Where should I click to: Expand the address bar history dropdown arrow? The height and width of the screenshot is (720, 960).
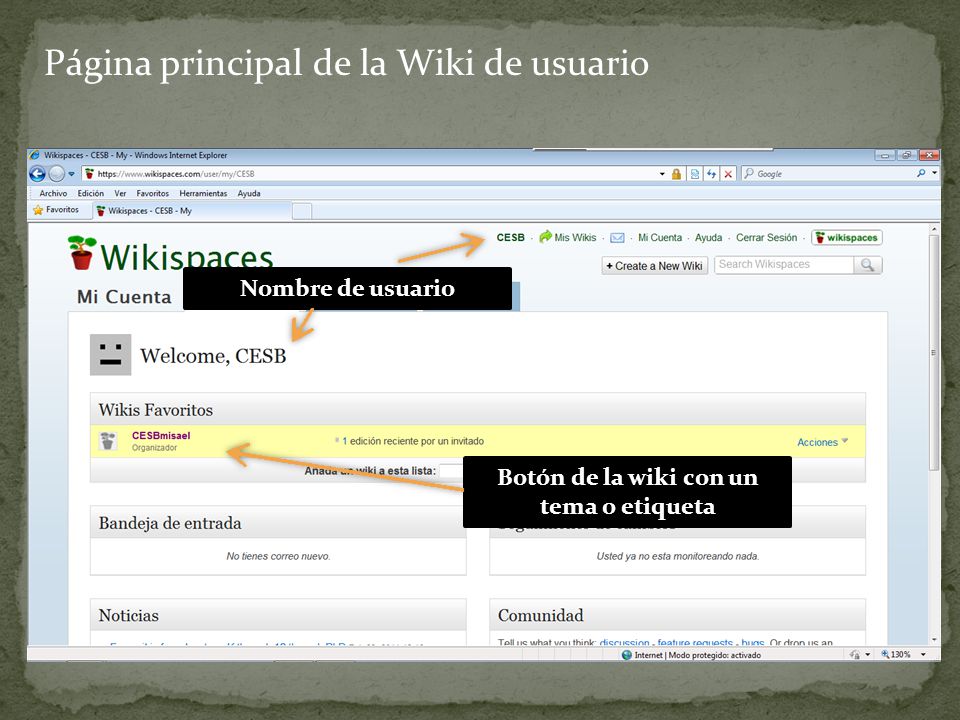pos(662,174)
